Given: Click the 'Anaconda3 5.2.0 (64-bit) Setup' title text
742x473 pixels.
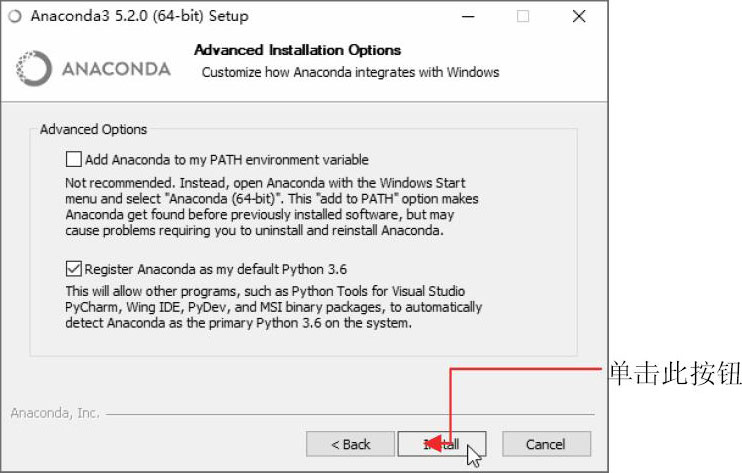Looking at the screenshot, I should [x=140, y=16].
